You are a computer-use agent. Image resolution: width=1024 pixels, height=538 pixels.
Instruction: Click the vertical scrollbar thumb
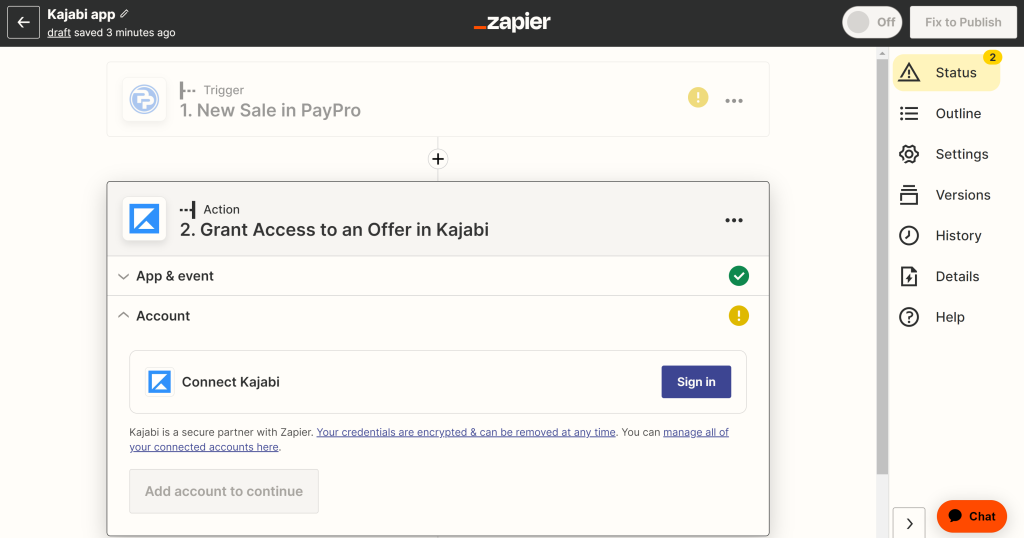pyautogui.click(x=882, y=266)
